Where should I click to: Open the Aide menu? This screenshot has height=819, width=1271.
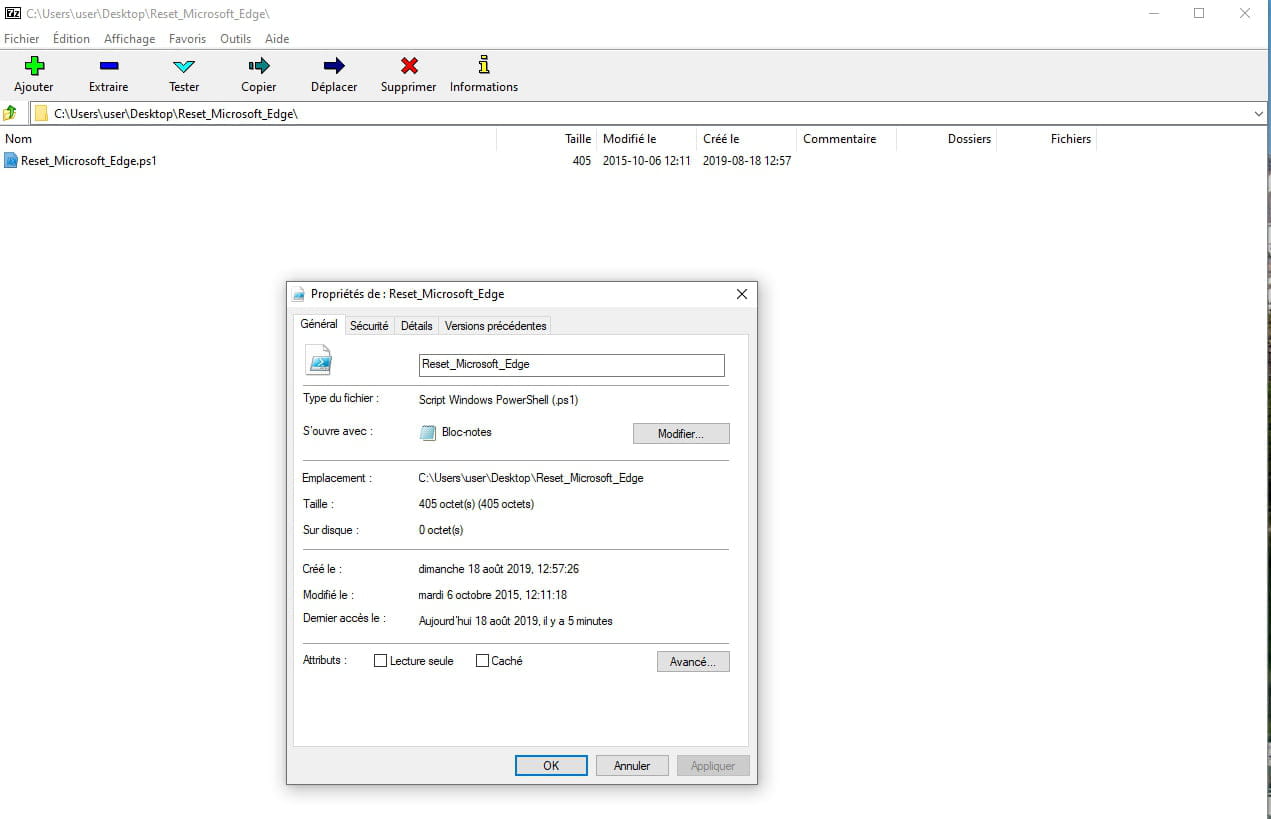click(277, 39)
